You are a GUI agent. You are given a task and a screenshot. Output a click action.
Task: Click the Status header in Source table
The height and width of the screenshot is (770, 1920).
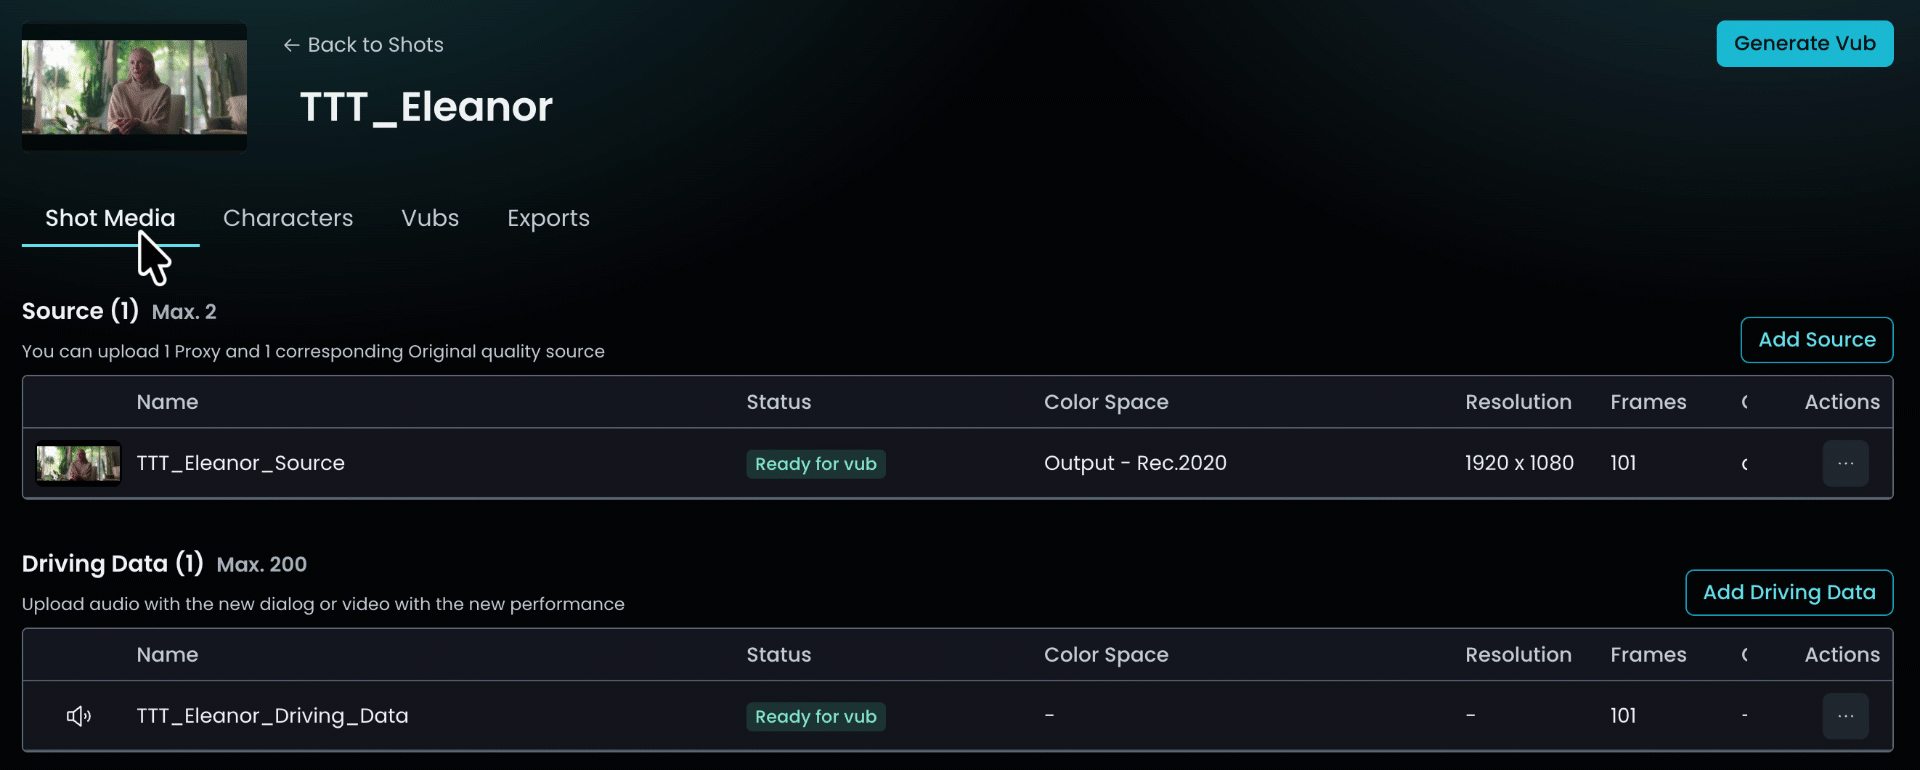click(779, 402)
